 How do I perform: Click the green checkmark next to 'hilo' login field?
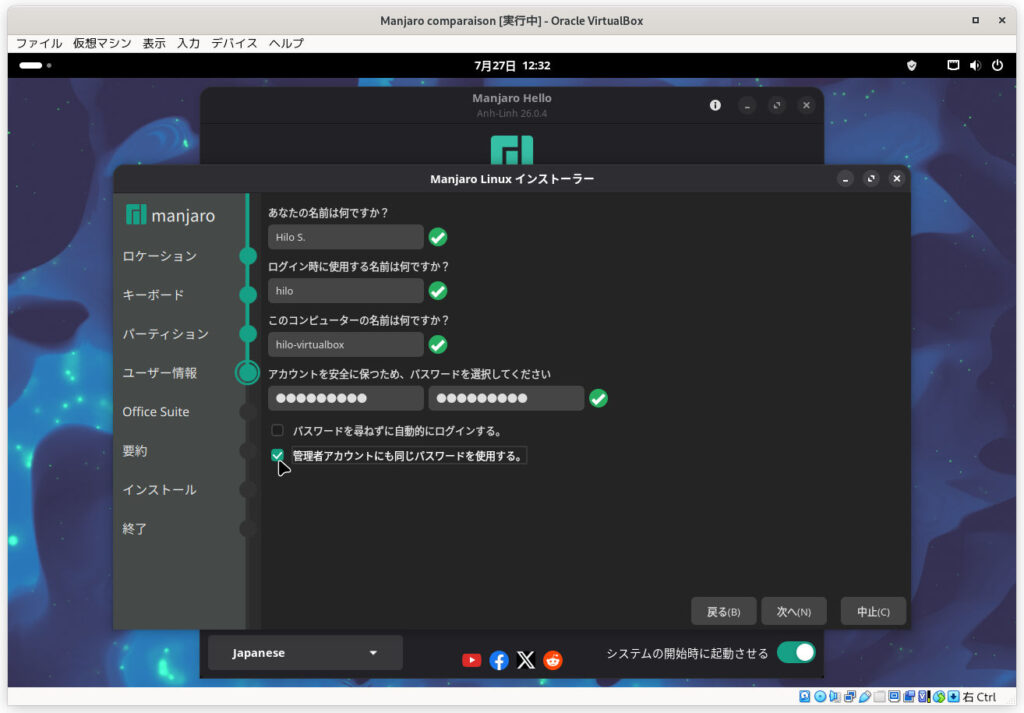tap(438, 291)
